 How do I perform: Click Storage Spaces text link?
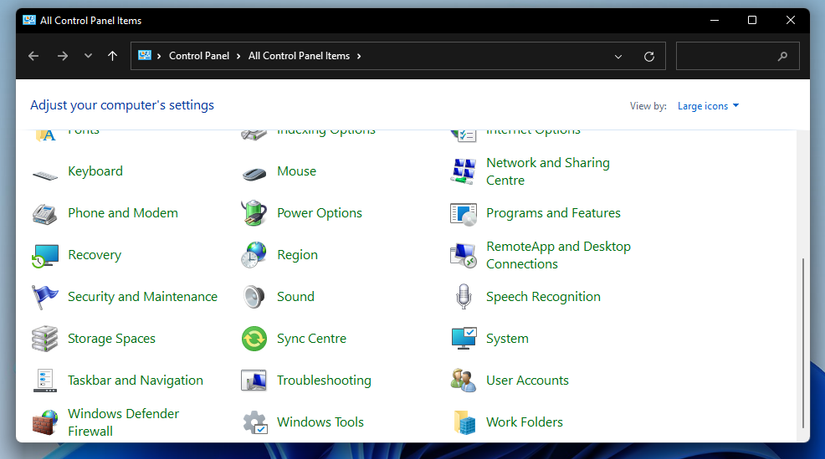click(112, 338)
